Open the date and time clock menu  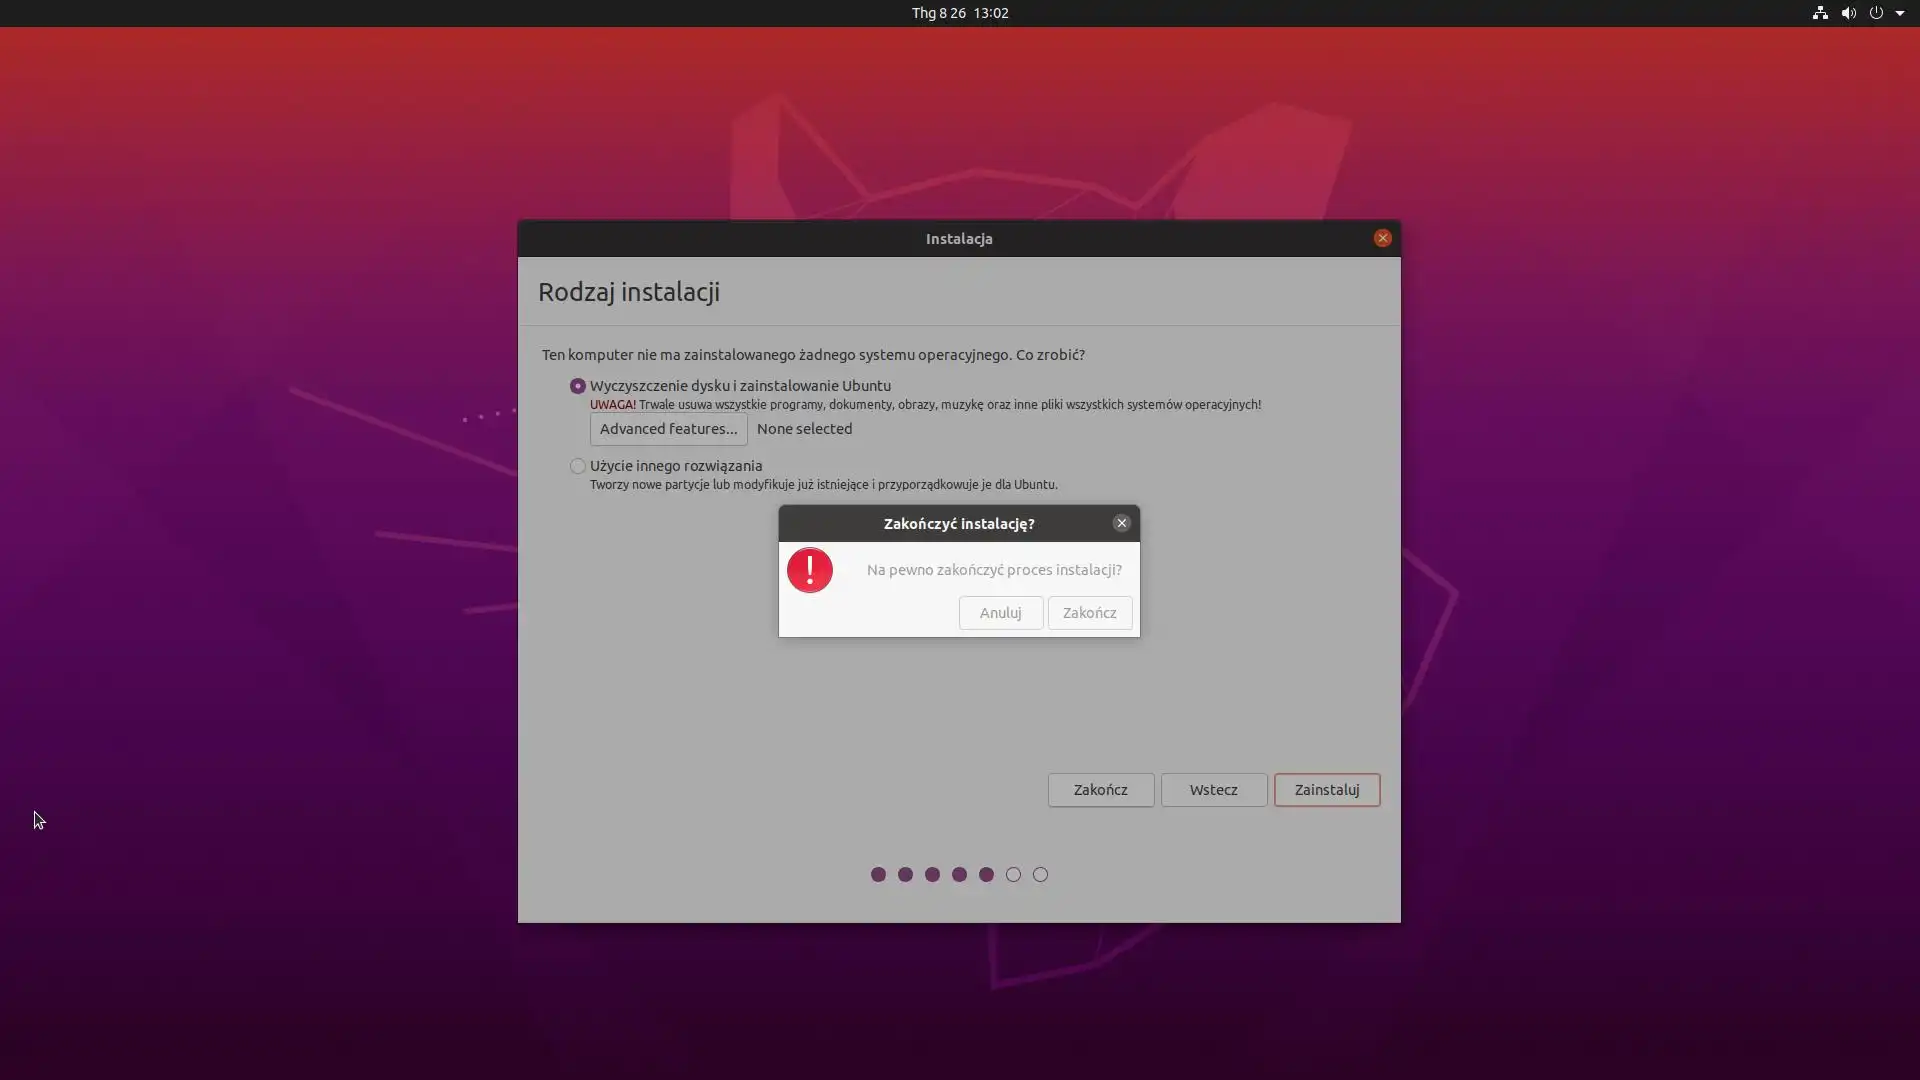[x=959, y=13]
